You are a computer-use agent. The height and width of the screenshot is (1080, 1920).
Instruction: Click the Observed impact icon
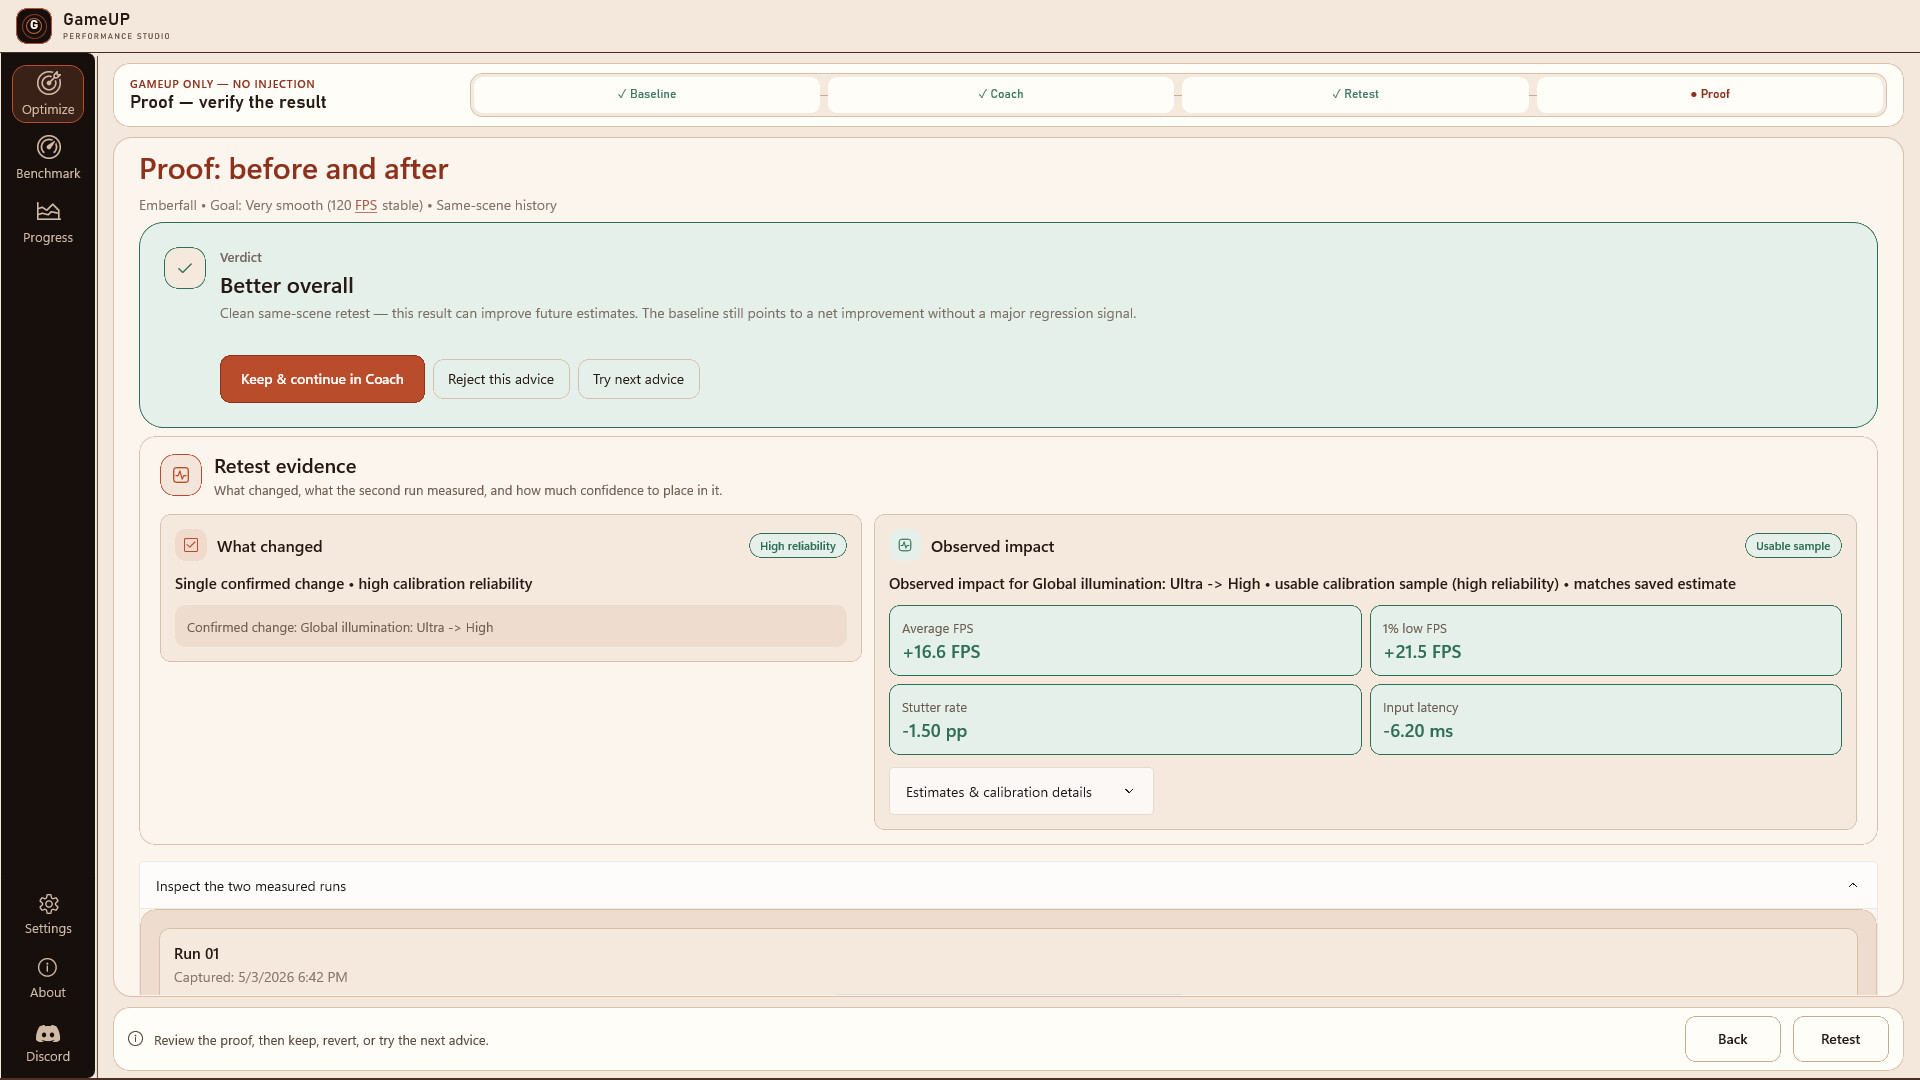(x=905, y=545)
